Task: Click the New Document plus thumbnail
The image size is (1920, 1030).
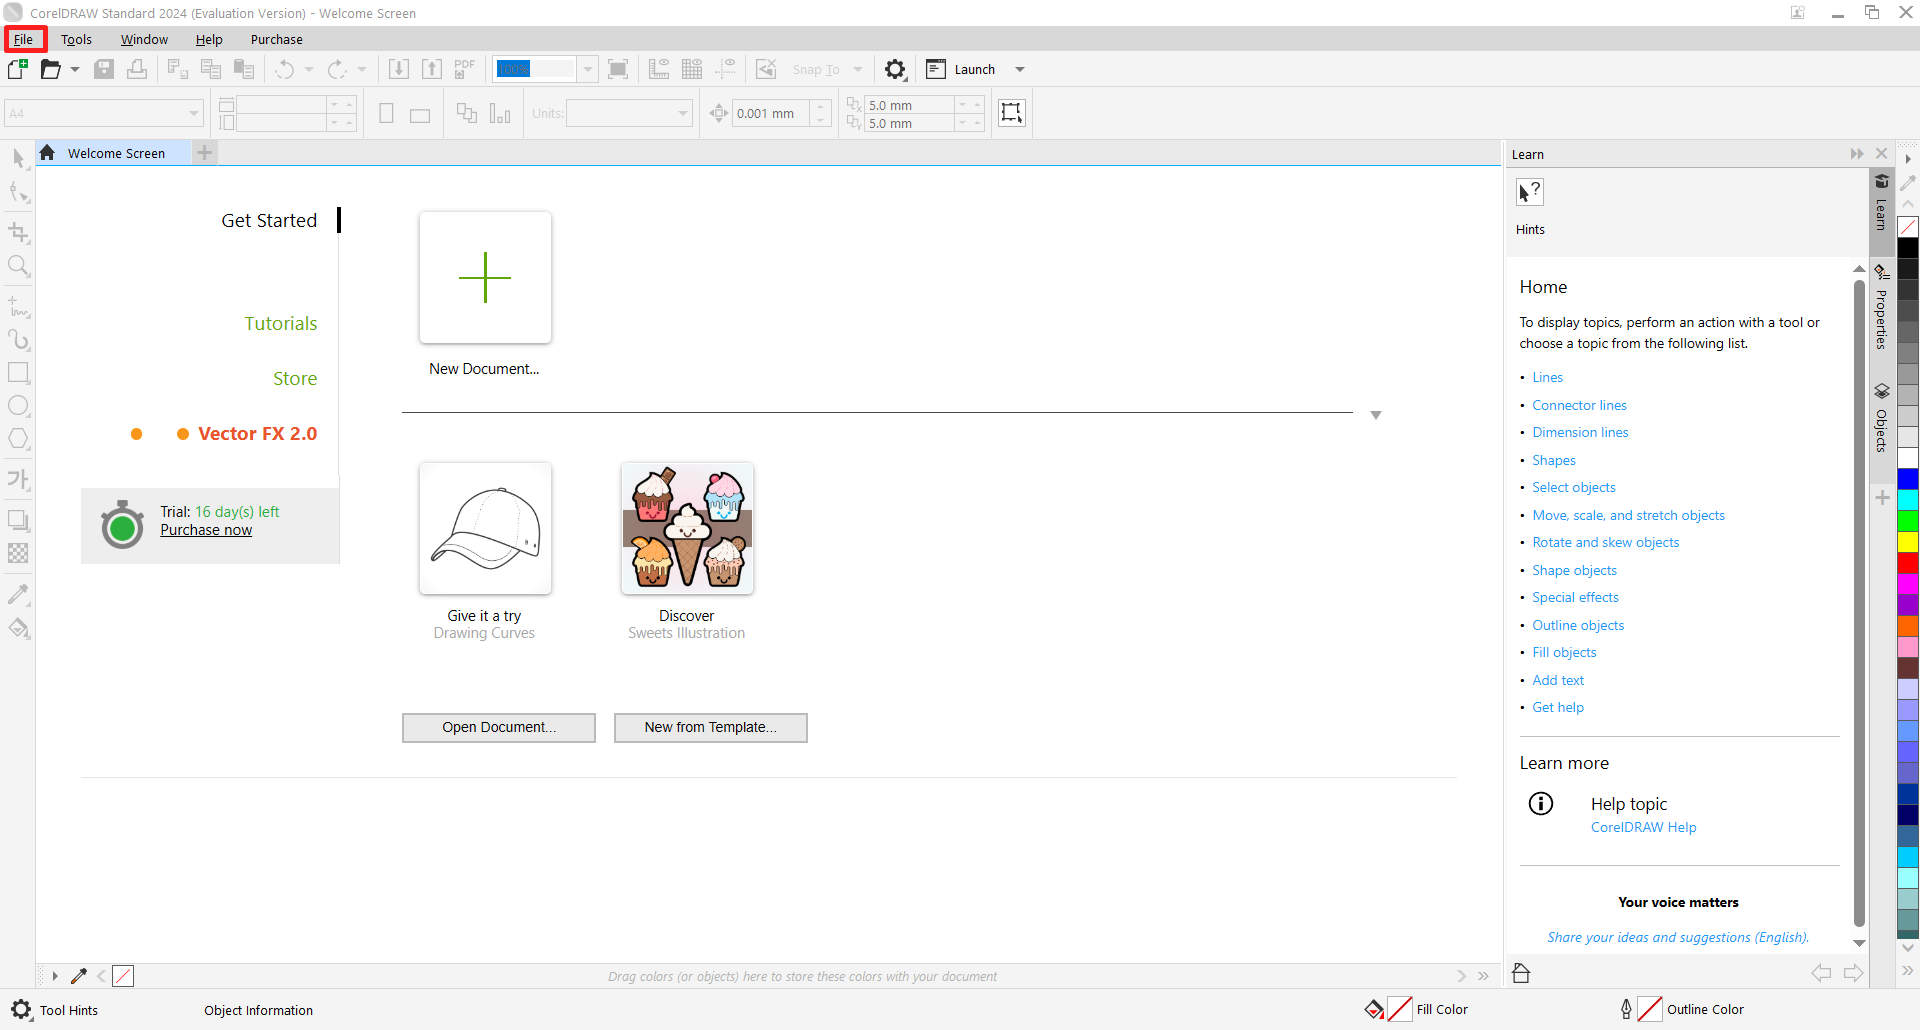Action: pyautogui.click(x=485, y=277)
